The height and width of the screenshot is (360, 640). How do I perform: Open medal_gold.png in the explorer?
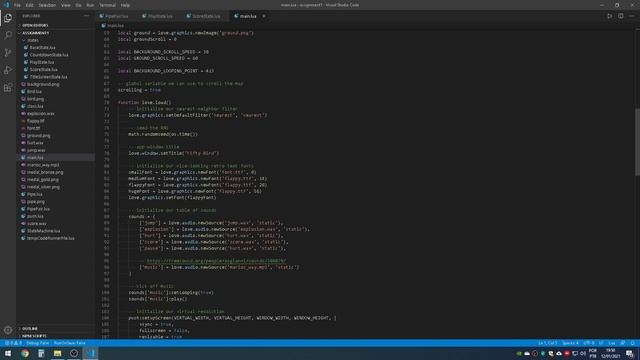coord(43,180)
